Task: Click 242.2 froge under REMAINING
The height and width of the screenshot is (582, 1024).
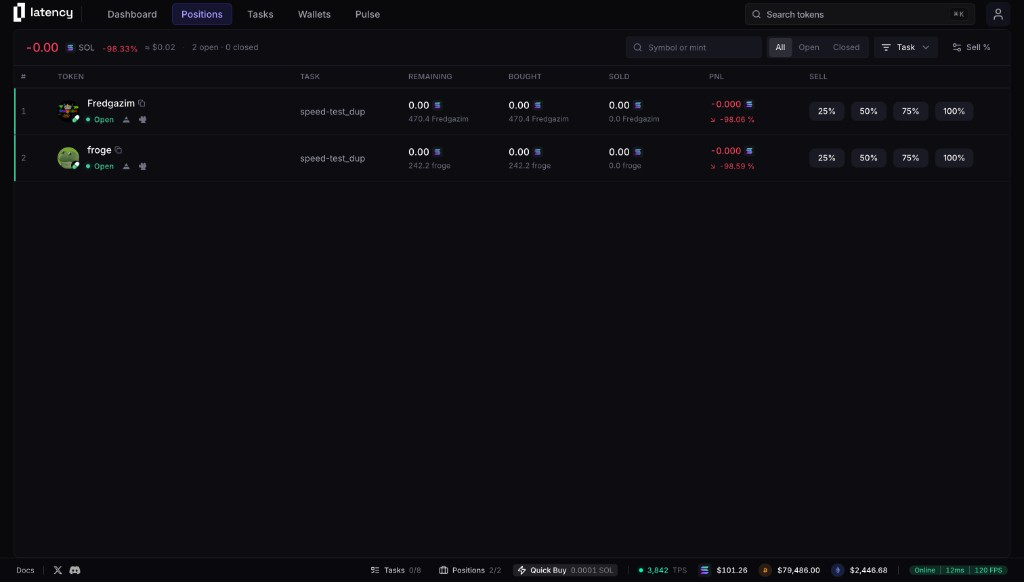Action: [x=429, y=166]
